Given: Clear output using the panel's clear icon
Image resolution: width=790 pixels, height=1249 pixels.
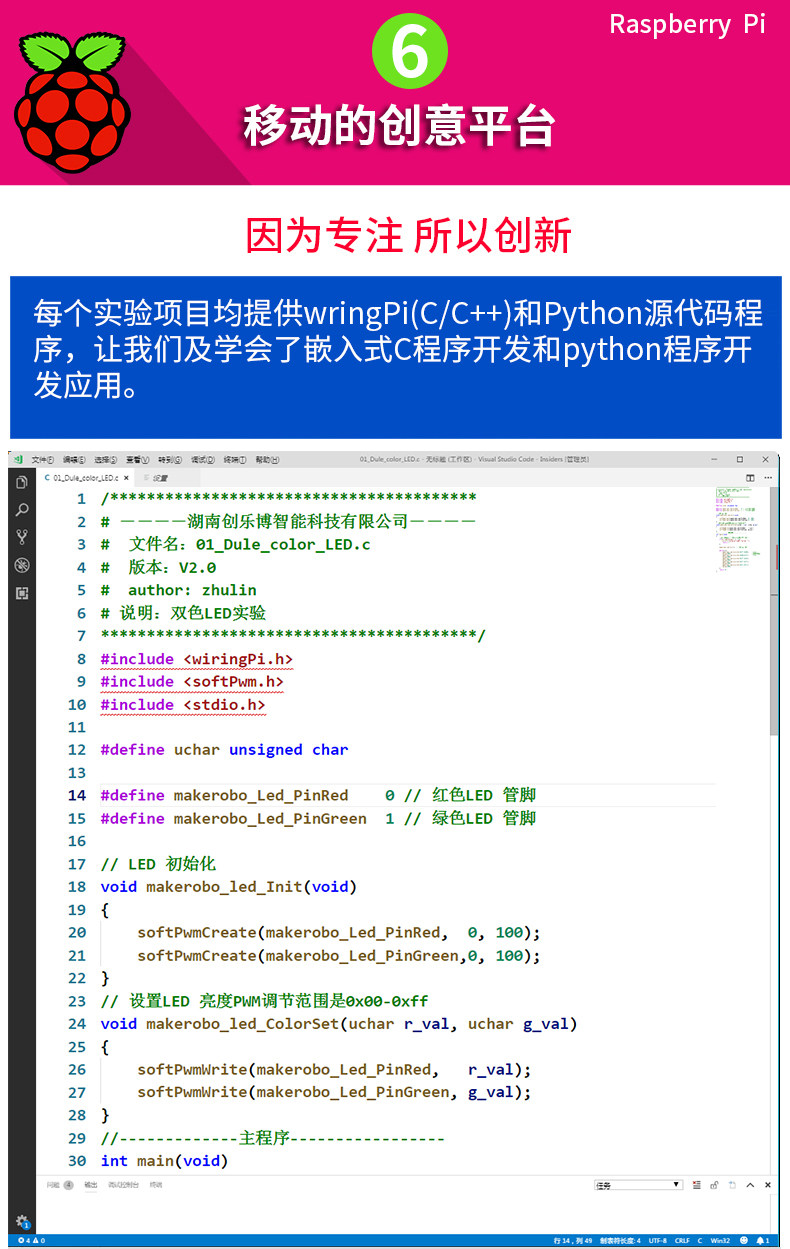Looking at the screenshot, I should (697, 1185).
